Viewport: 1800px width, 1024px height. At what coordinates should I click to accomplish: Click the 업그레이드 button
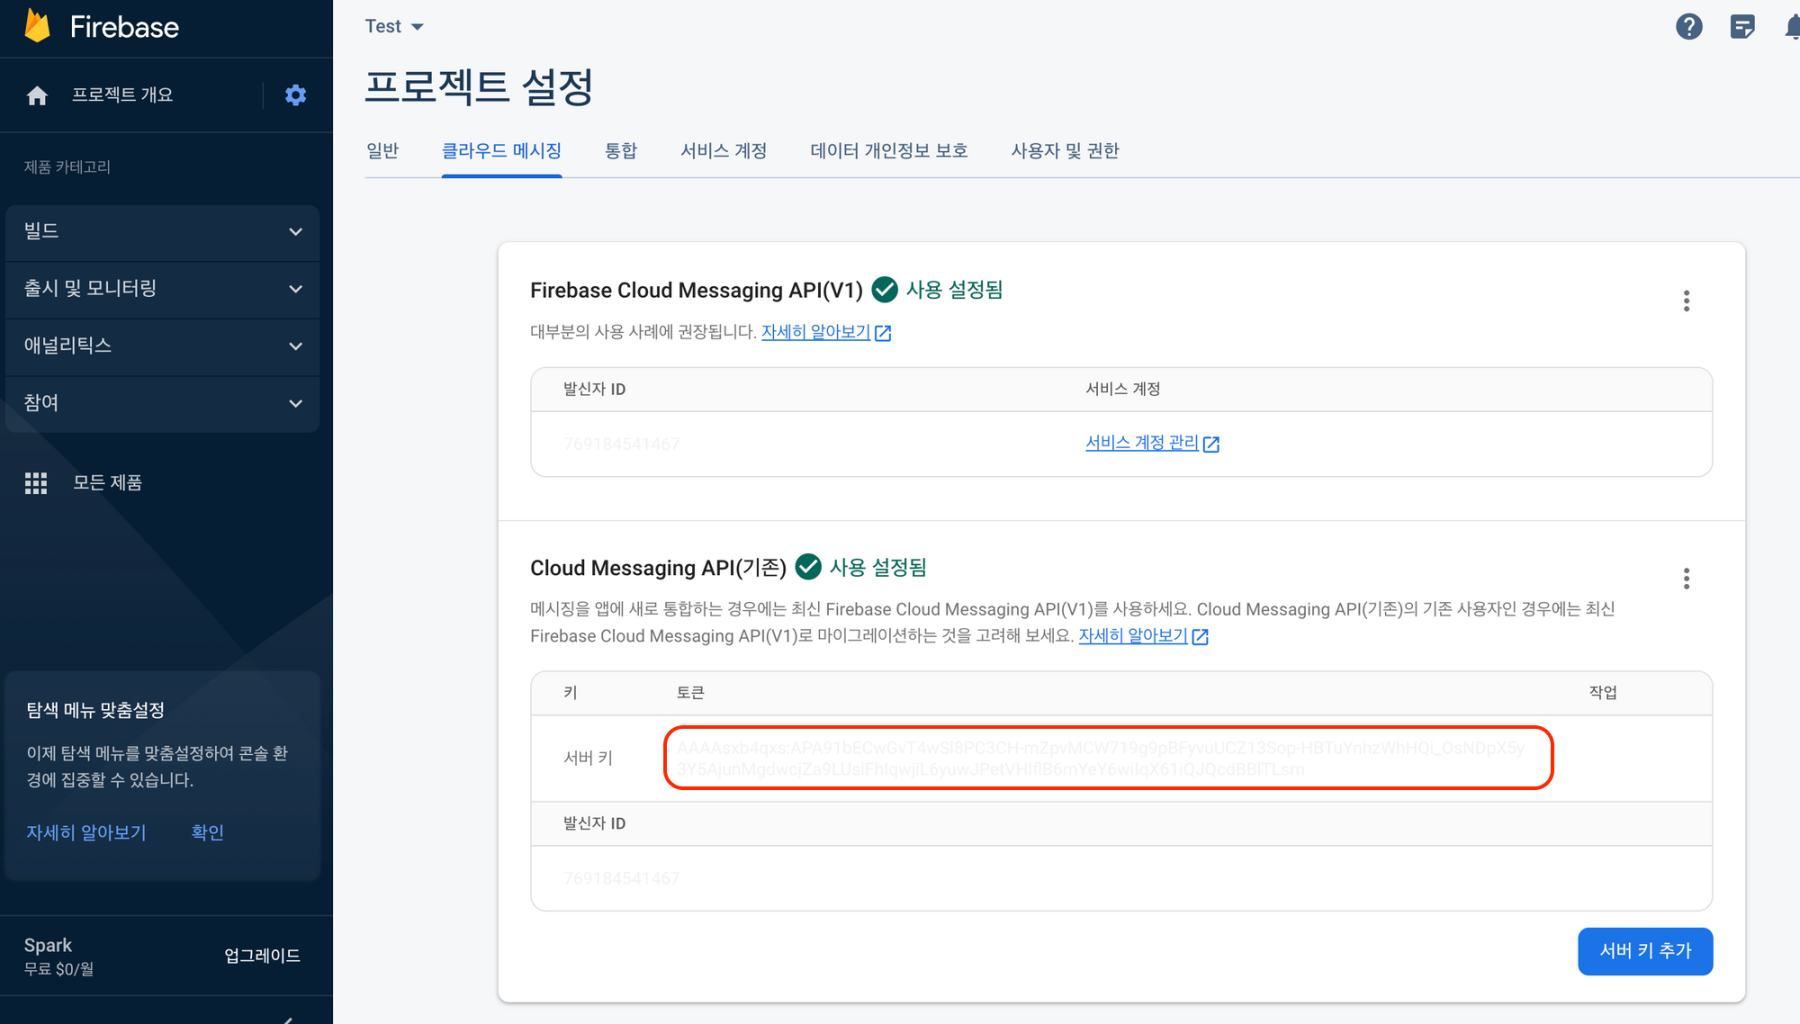coord(262,956)
